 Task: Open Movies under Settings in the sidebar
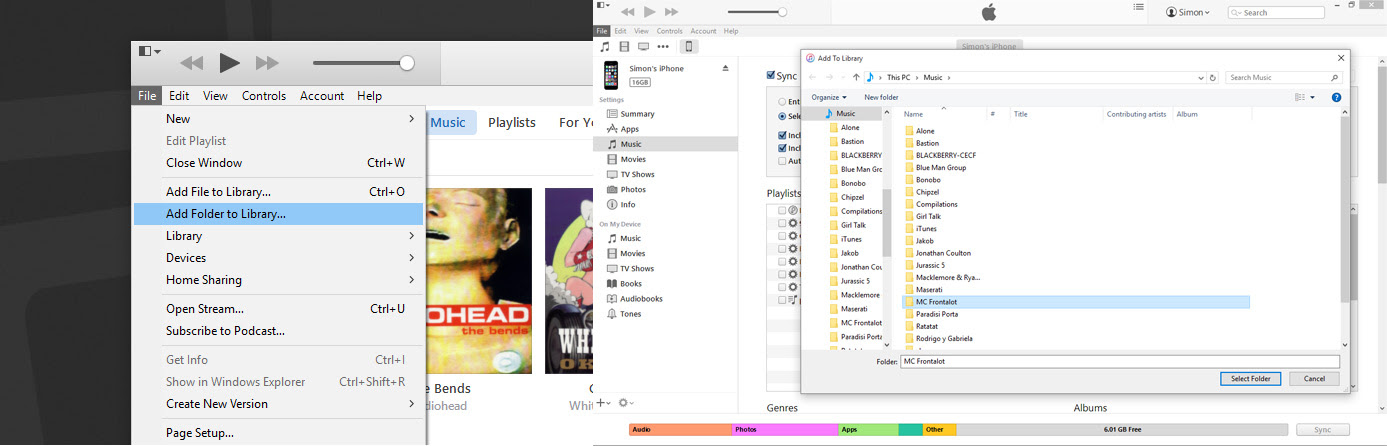tap(632, 159)
